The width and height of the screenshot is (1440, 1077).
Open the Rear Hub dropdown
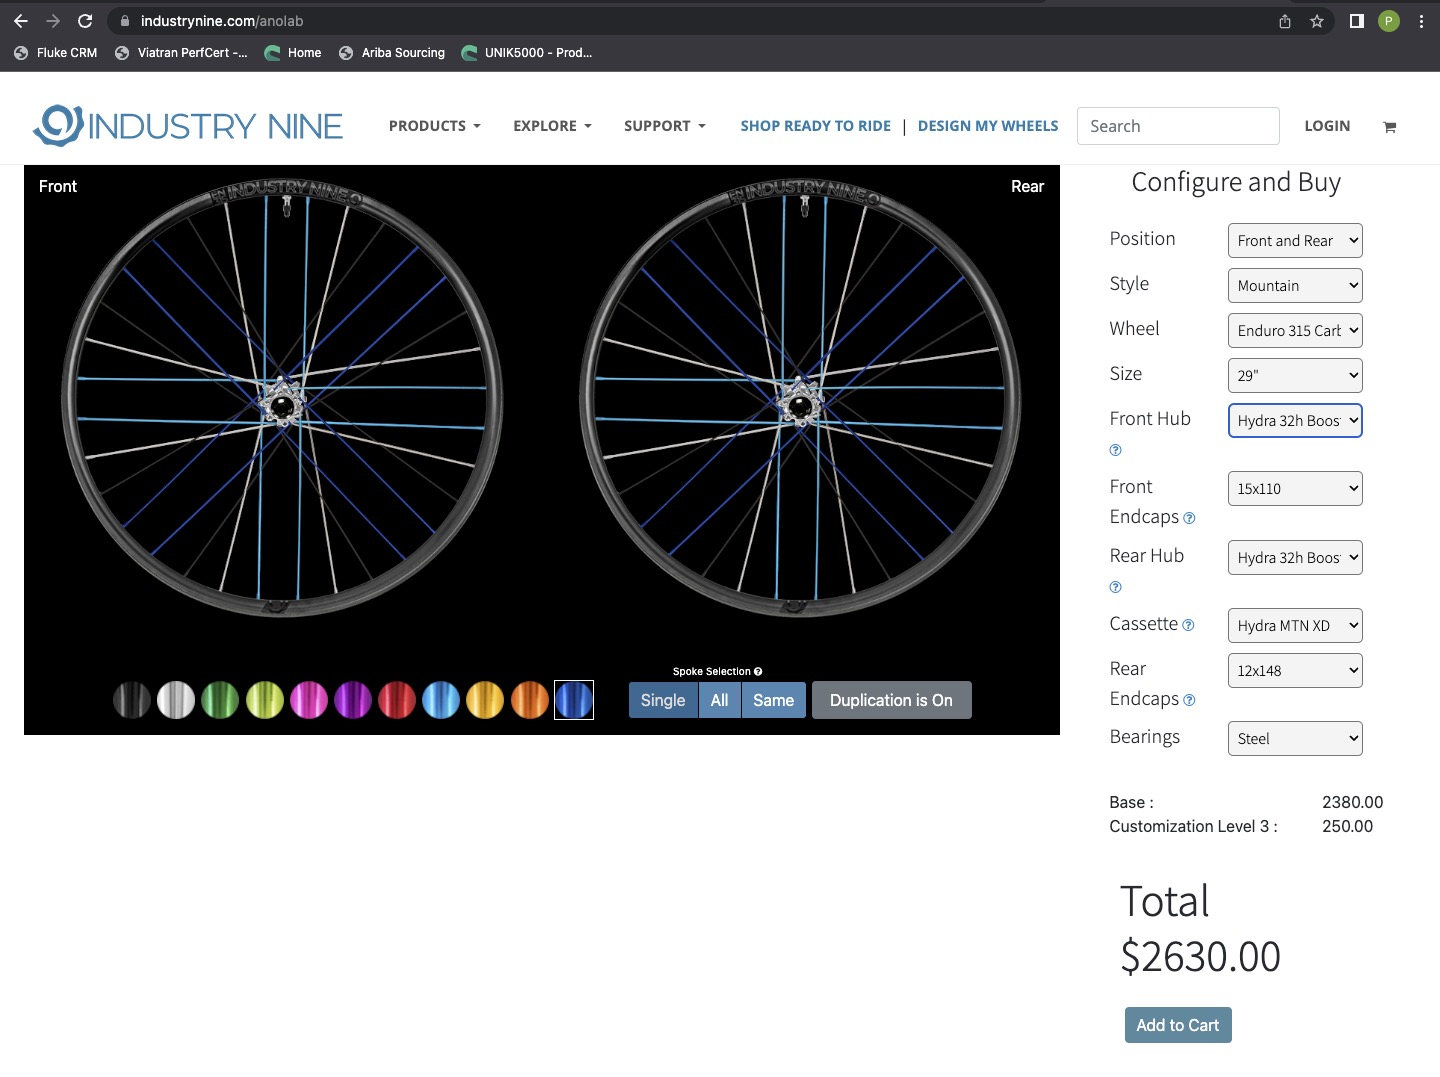(x=1295, y=558)
